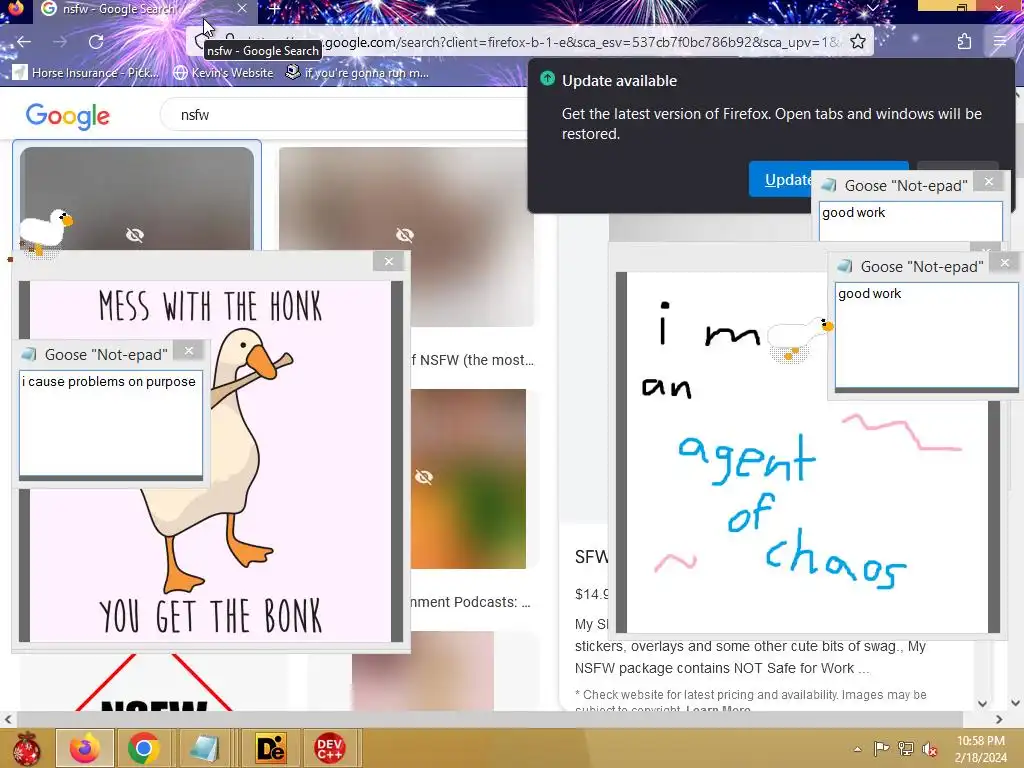1024x768 pixels.
Task: Open Firefox extensions puzzle icon
Action: 964,42
